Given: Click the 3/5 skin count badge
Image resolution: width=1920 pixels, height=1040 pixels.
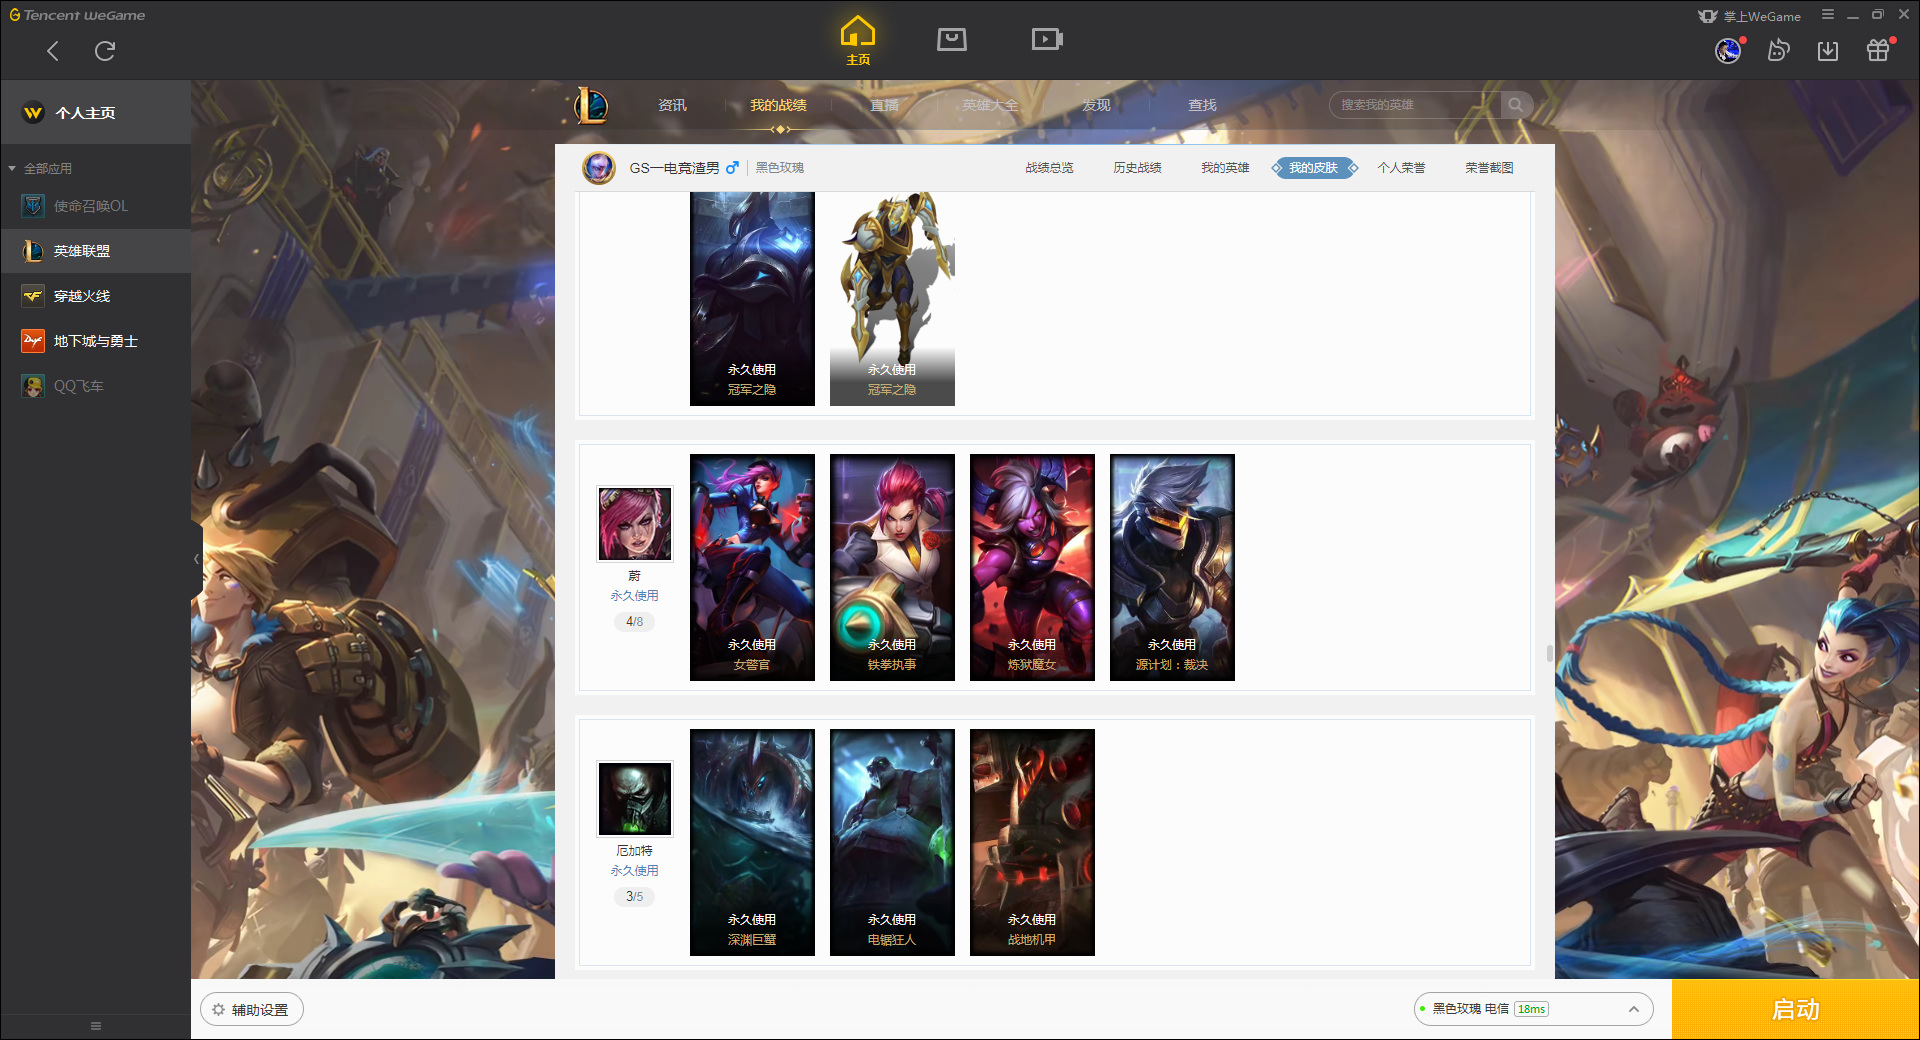Looking at the screenshot, I should click(635, 897).
